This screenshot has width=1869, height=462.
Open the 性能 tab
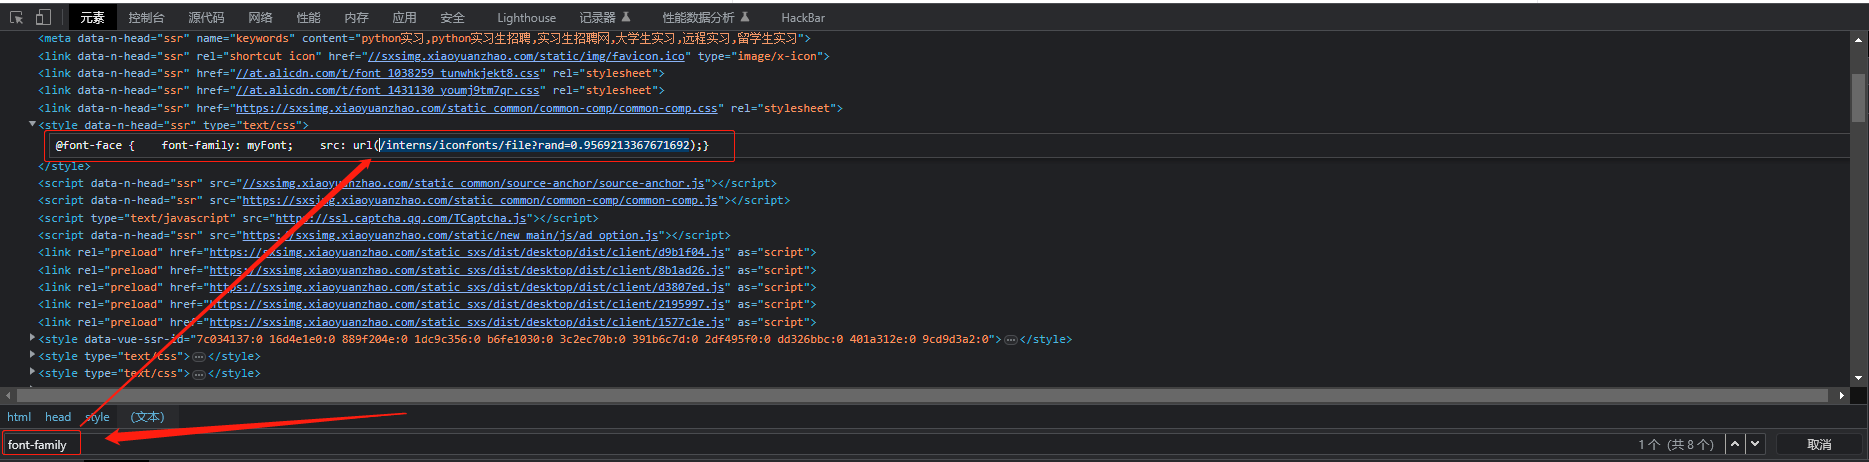click(308, 17)
